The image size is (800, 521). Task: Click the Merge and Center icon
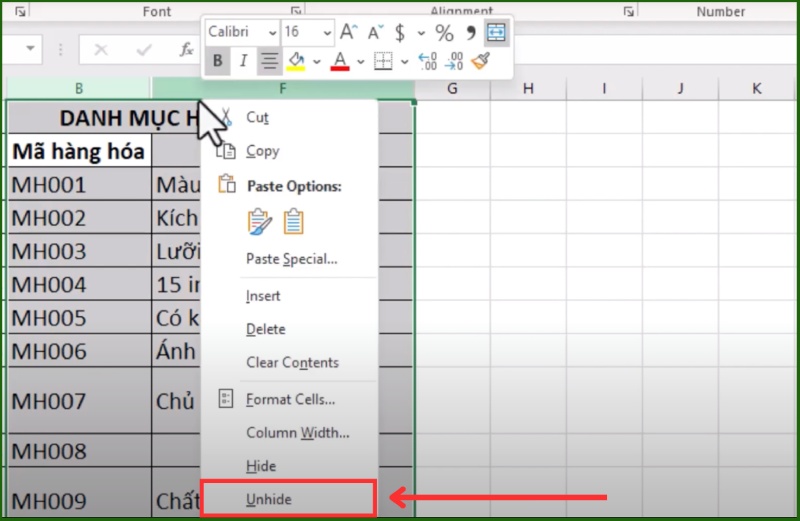coord(496,33)
